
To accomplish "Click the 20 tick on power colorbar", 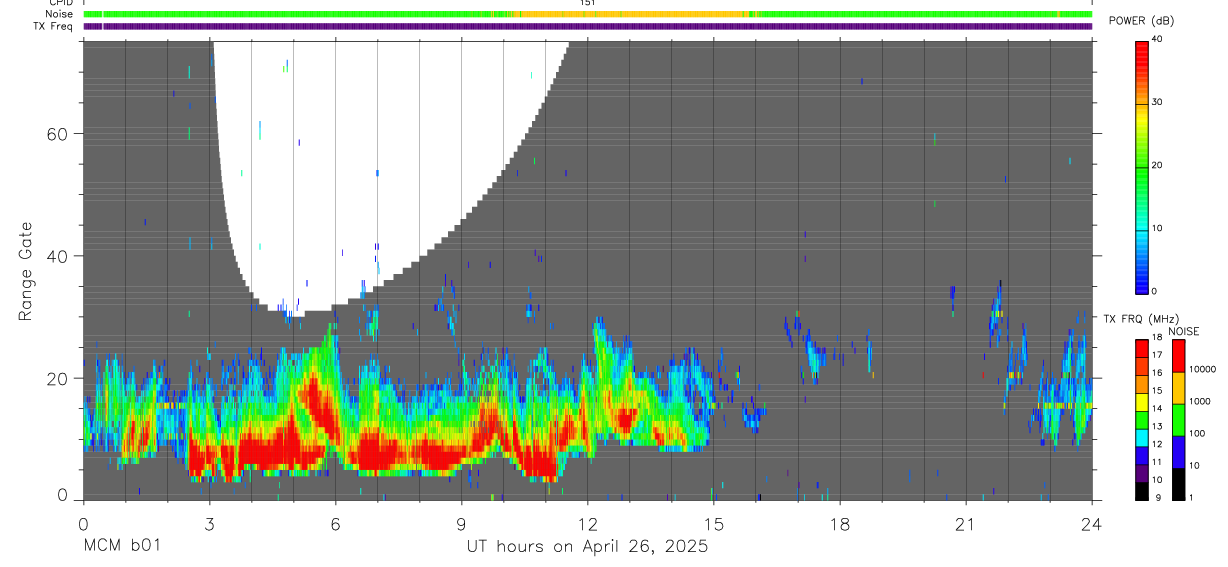I will [x=1155, y=165].
